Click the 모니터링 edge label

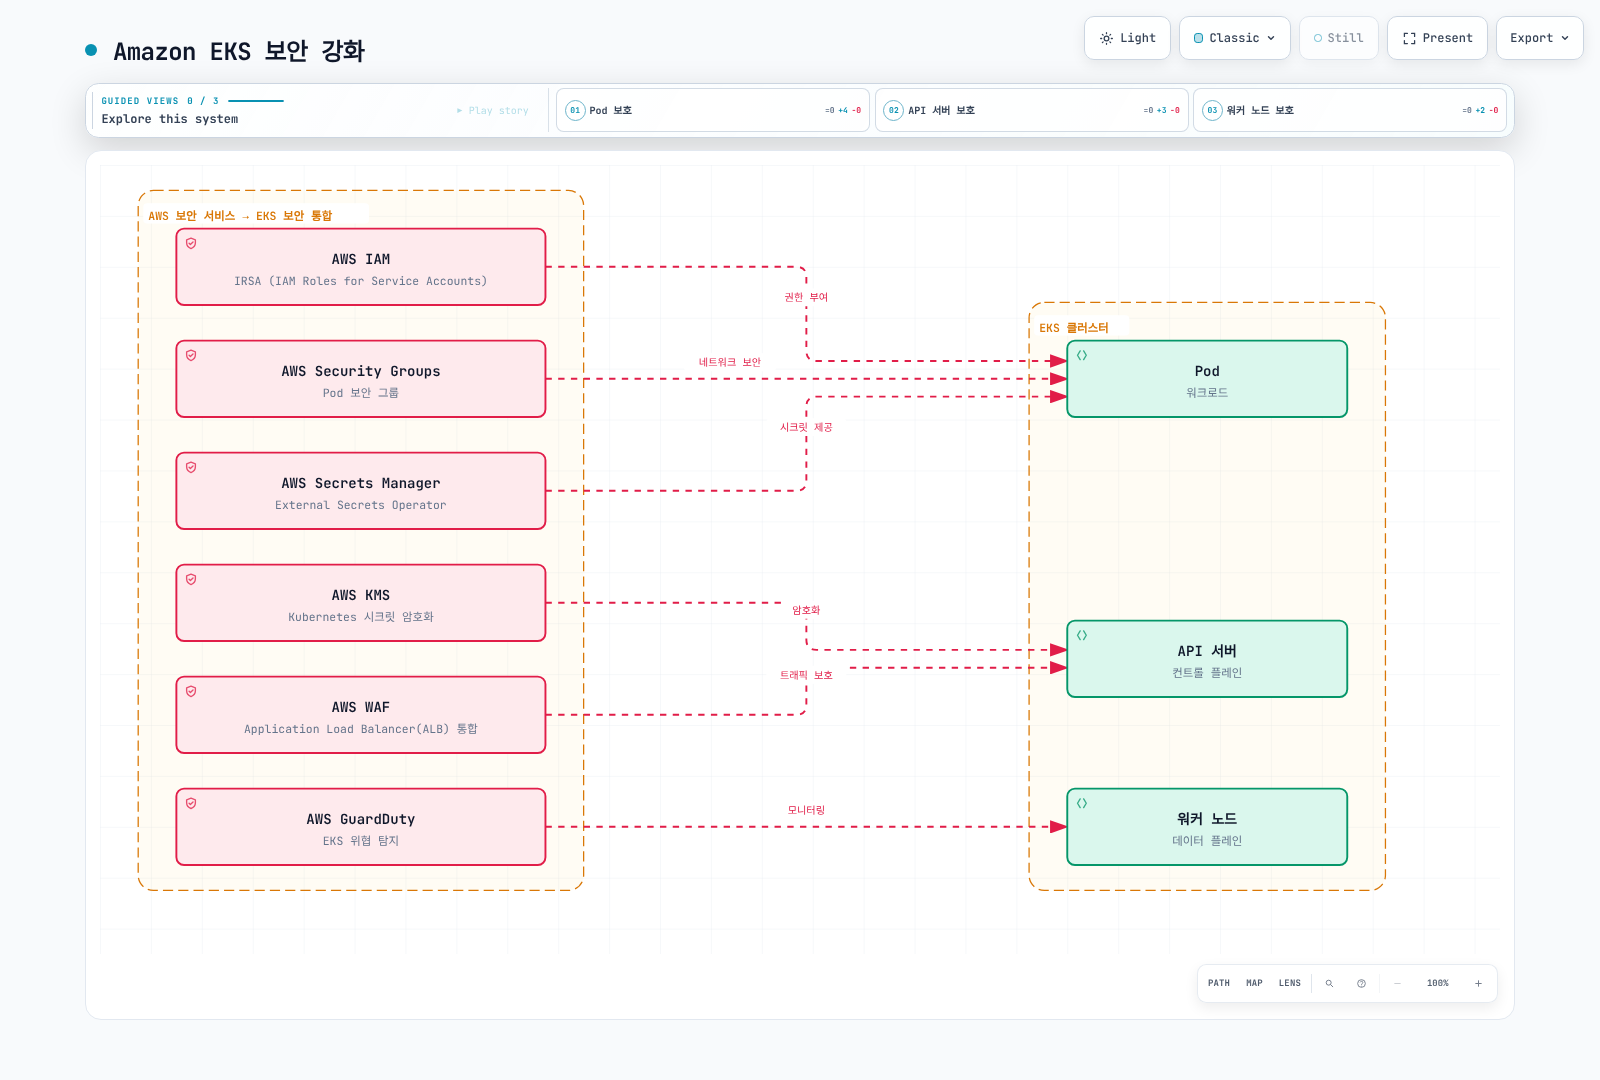tap(806, 810)
